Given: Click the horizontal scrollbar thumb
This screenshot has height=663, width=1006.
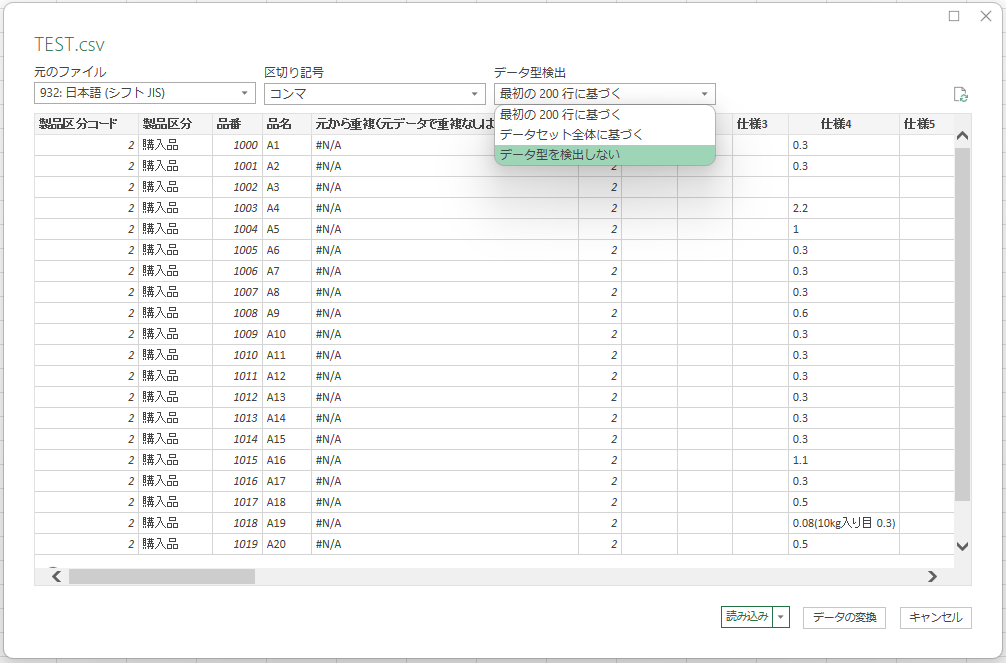Looking at the screenshot, I should [x=162, y=576].
